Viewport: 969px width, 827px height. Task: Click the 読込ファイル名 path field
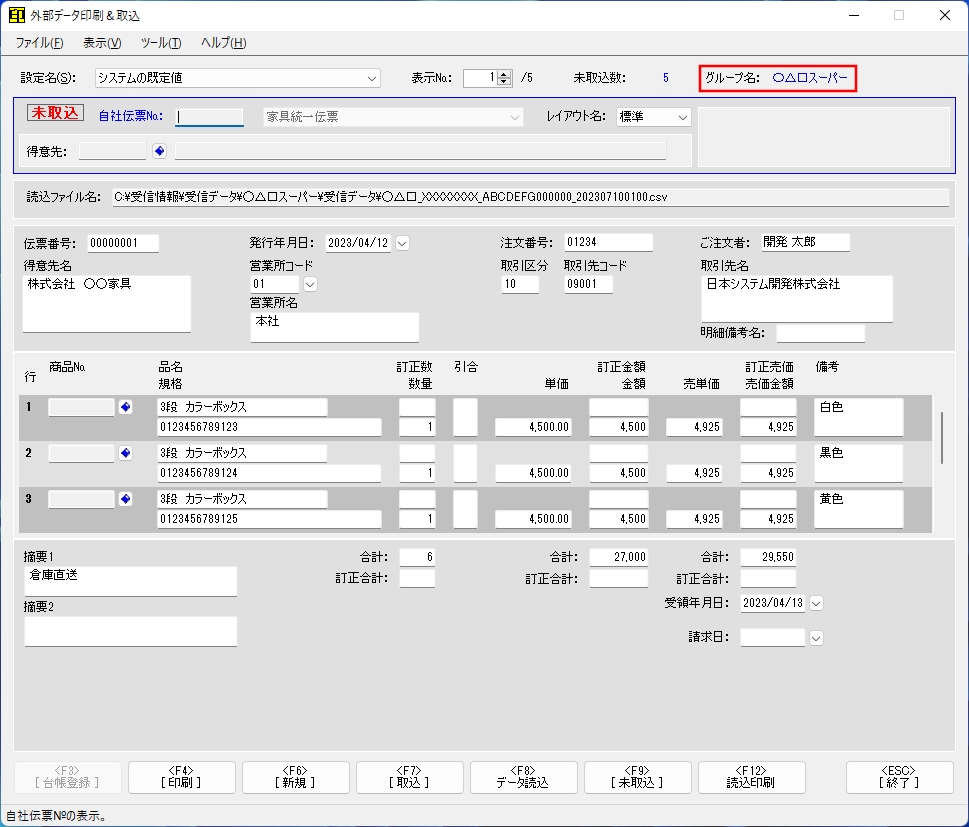[531, 197]
